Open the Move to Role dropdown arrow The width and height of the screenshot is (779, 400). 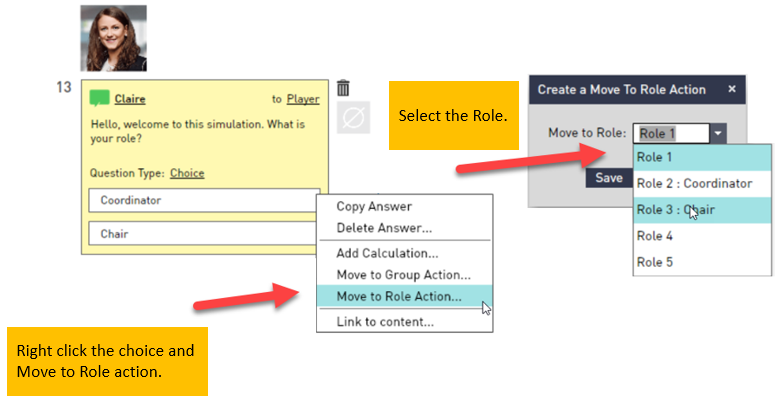click(x=718, y=133)
